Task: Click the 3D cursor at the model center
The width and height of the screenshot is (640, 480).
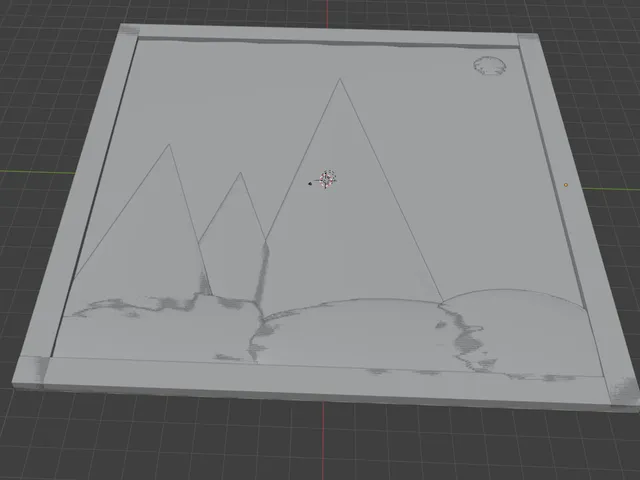Action: click(327, 179)
